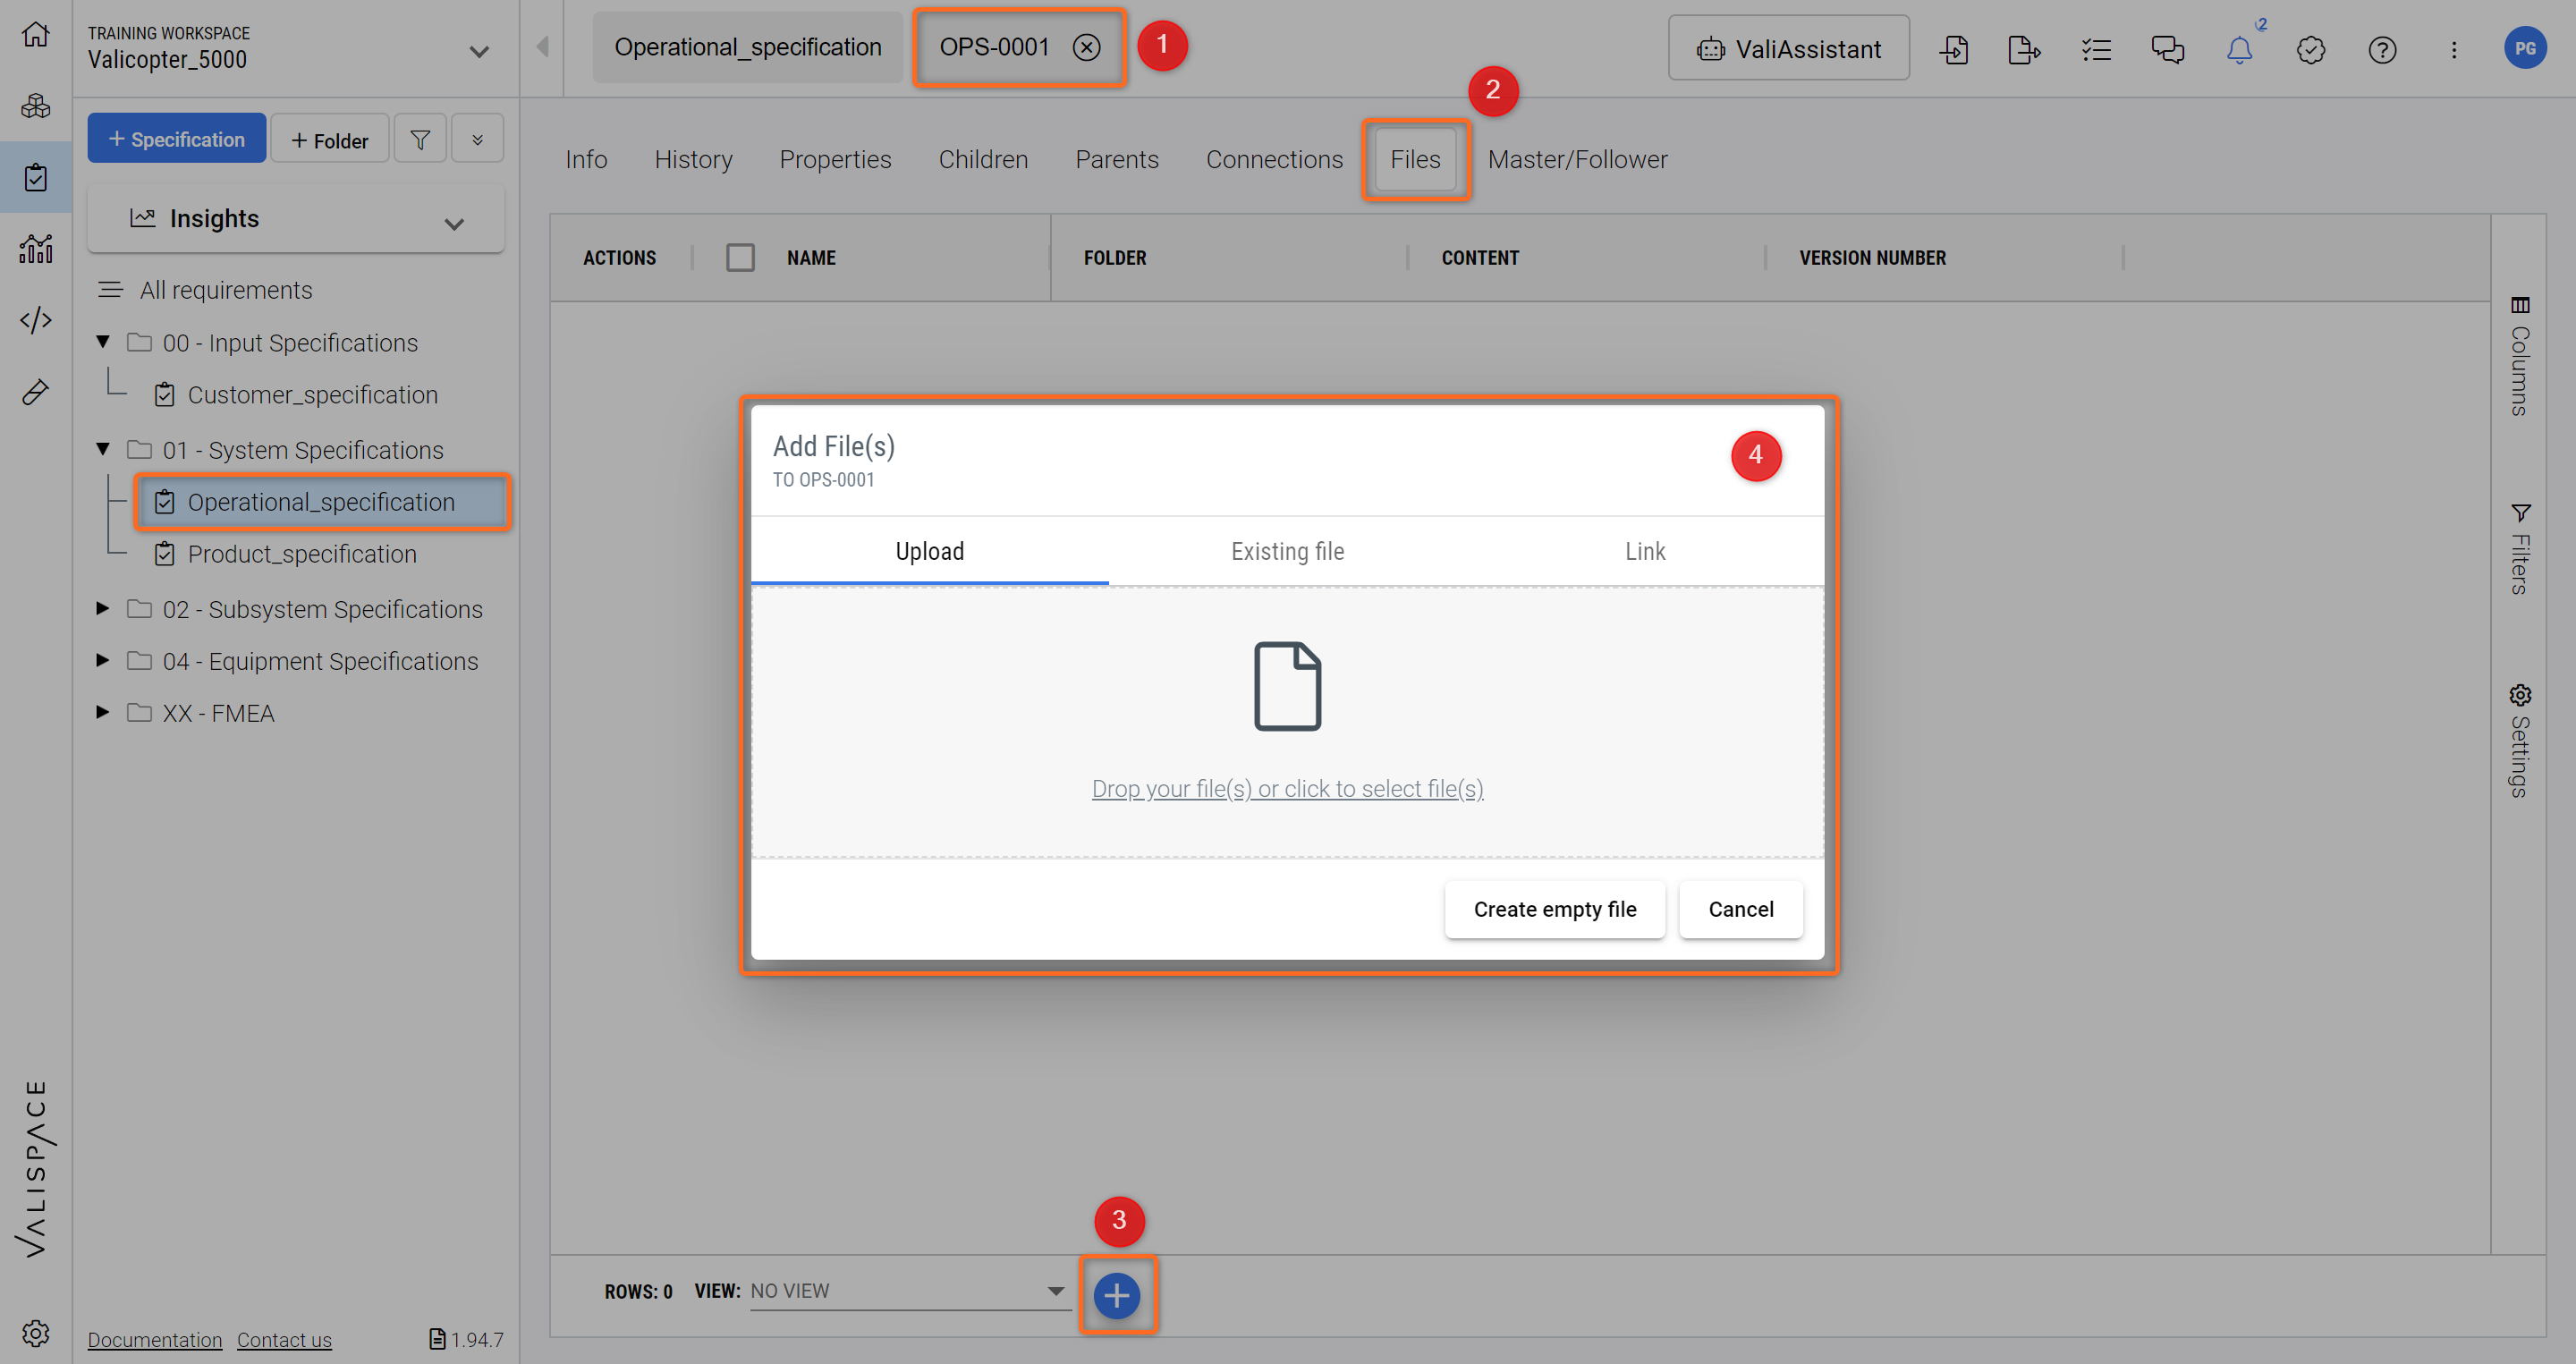Viewport: 2576px width, 1364px height.
Task: Open the three-dot more options menu
Action: coord(2454,49)
